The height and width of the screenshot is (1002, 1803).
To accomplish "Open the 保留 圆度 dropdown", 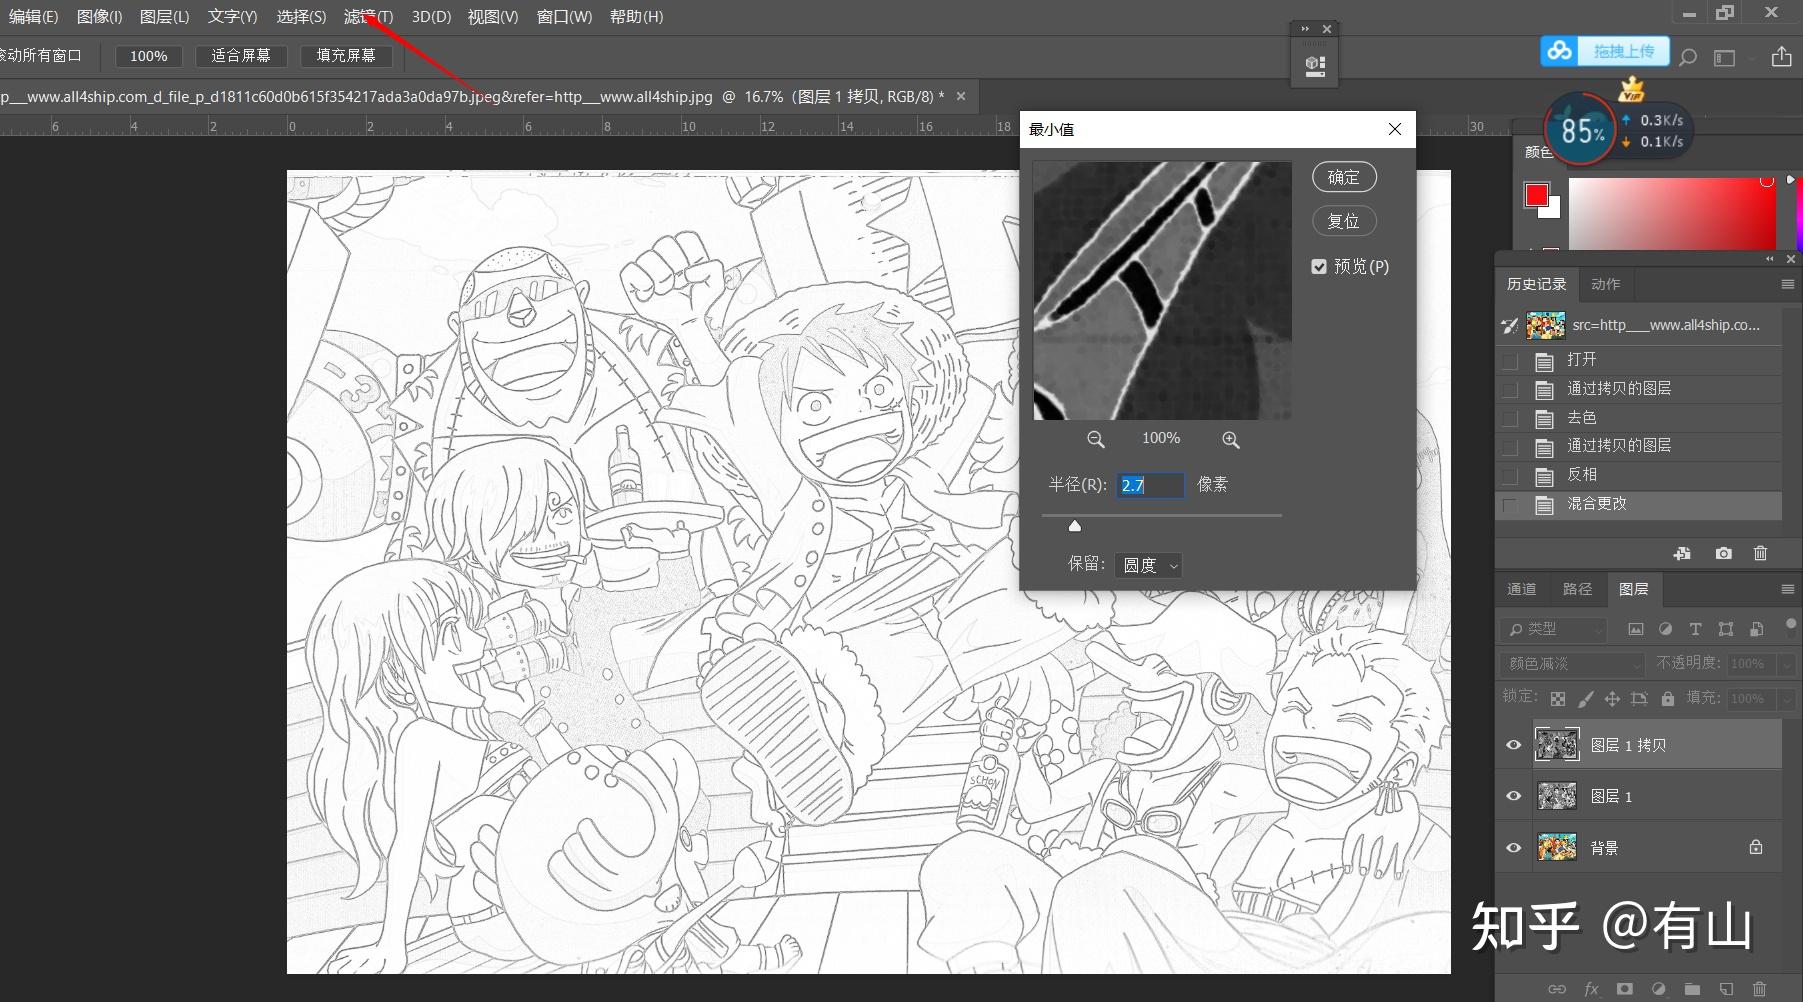I will click(x=1148, y=565).
